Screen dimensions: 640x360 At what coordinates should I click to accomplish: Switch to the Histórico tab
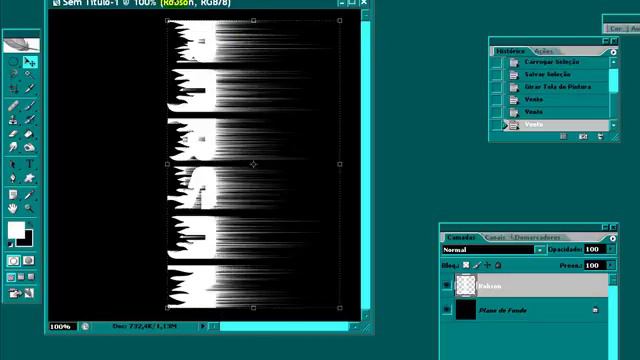tap(510, 51)
